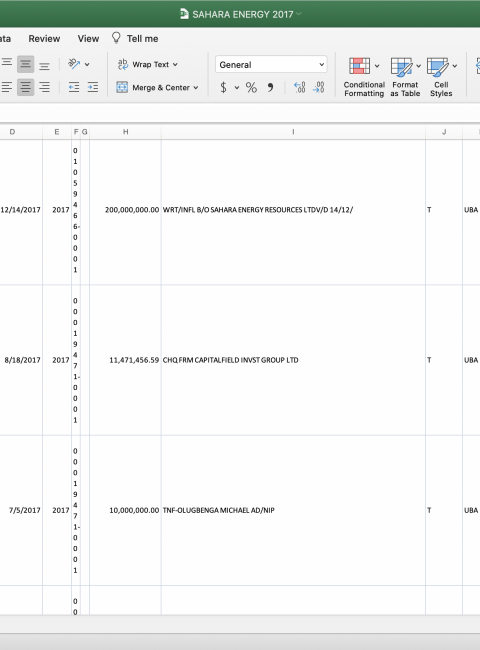Click Increase Decimal icon
480x650 pixels.
point(299,87)
